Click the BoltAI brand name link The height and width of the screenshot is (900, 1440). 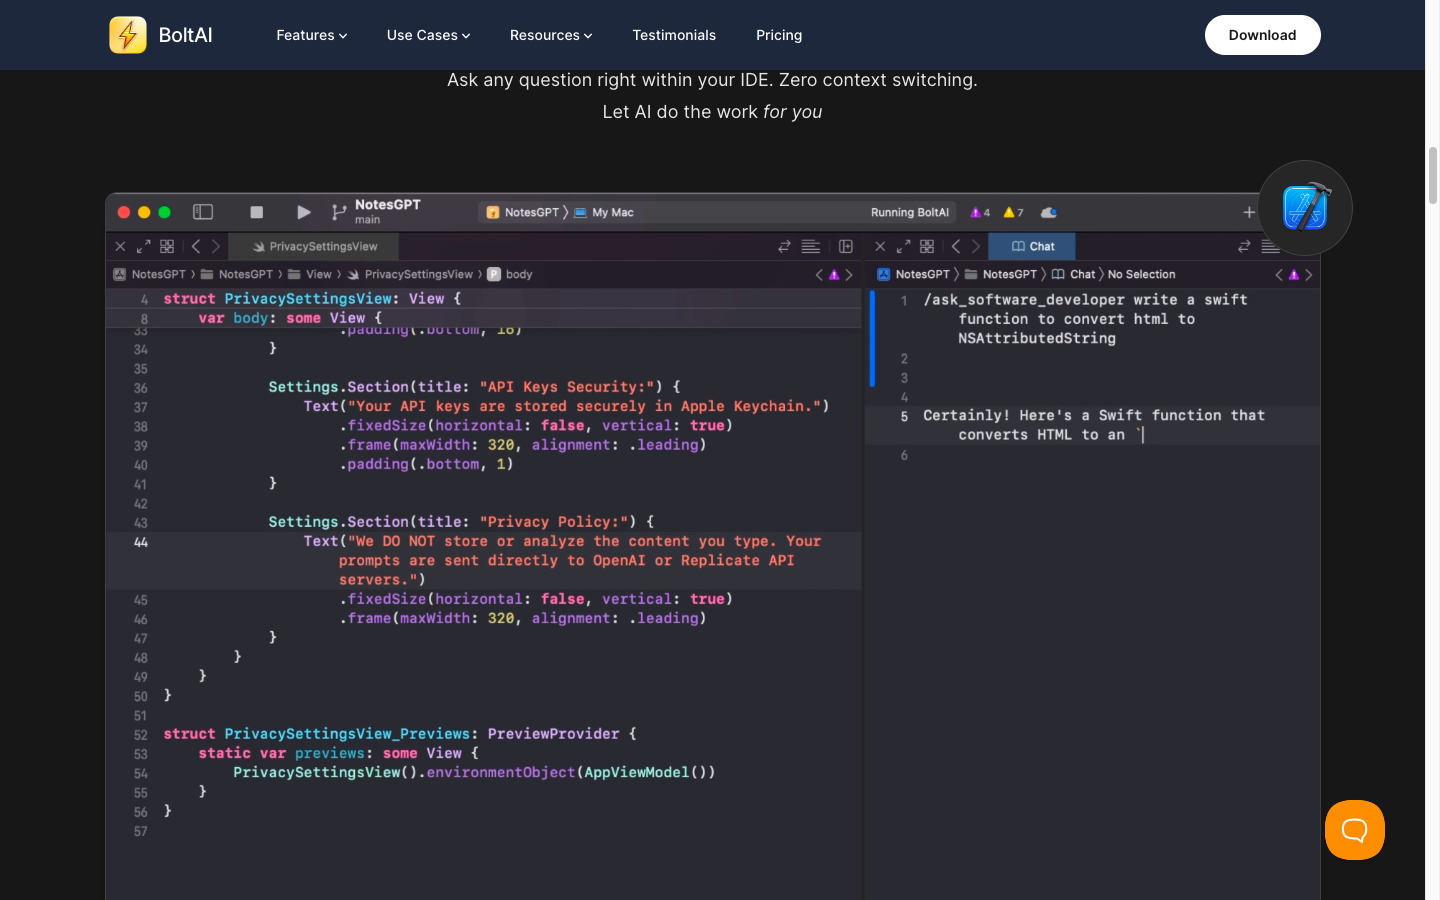pyautogui.click(x=186, y=35)
